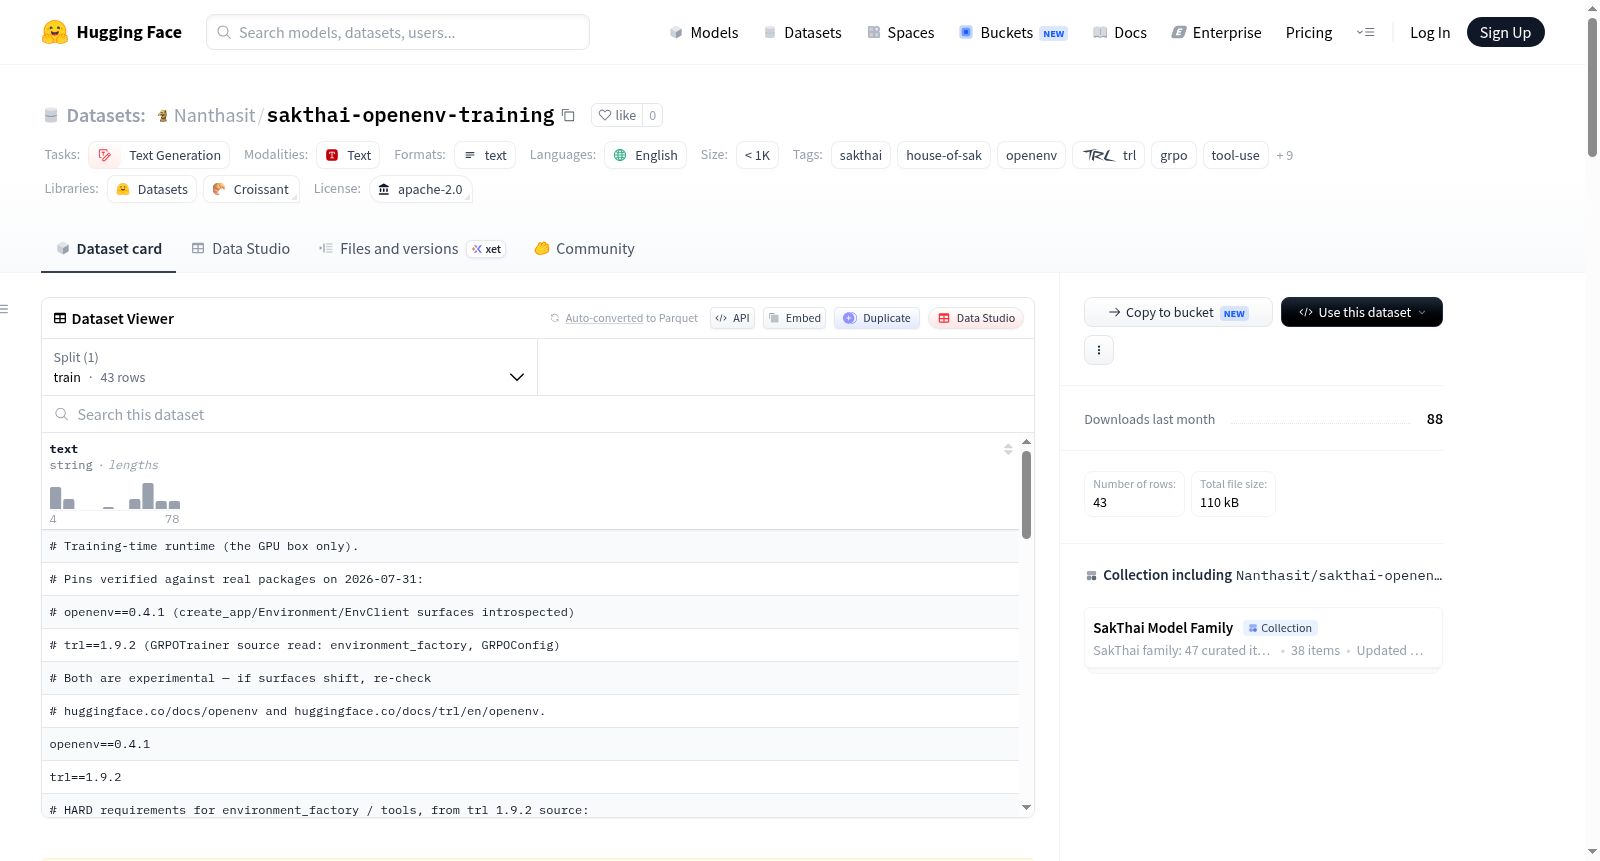This screenshot has width=1600, height=861.
Task: Open the Enterprise nav item
Action: (x=1216, y=33)
